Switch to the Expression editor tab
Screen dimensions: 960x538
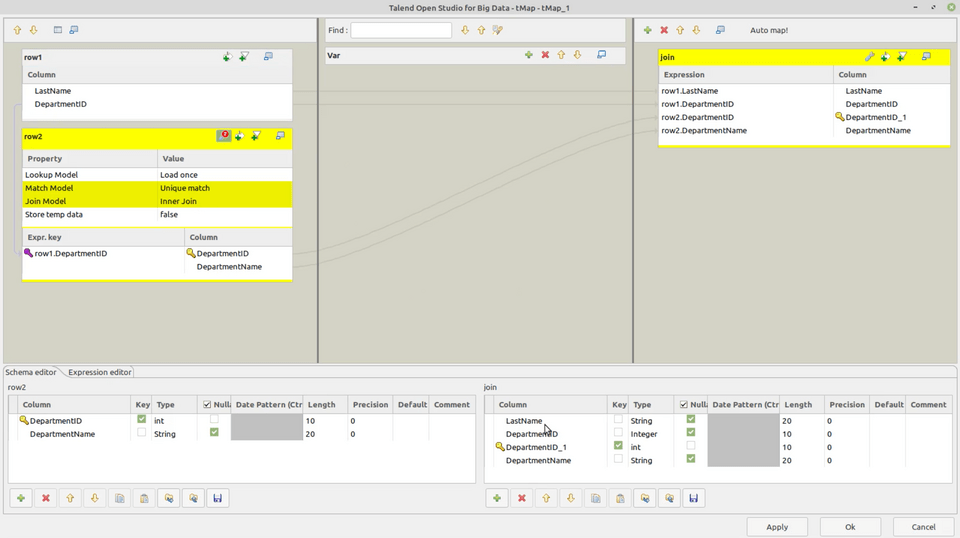click(x=100, y=372)
